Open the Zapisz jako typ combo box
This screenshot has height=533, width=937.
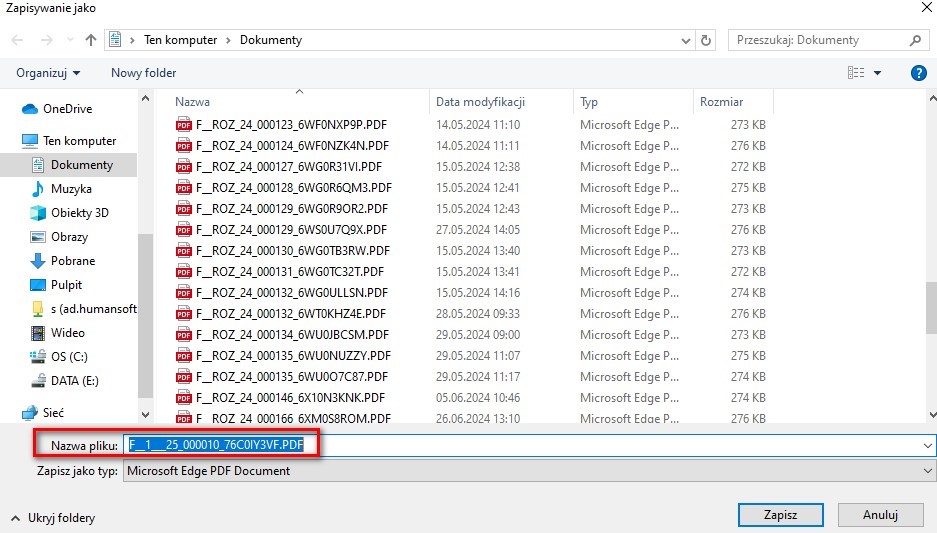pos(529,470)
